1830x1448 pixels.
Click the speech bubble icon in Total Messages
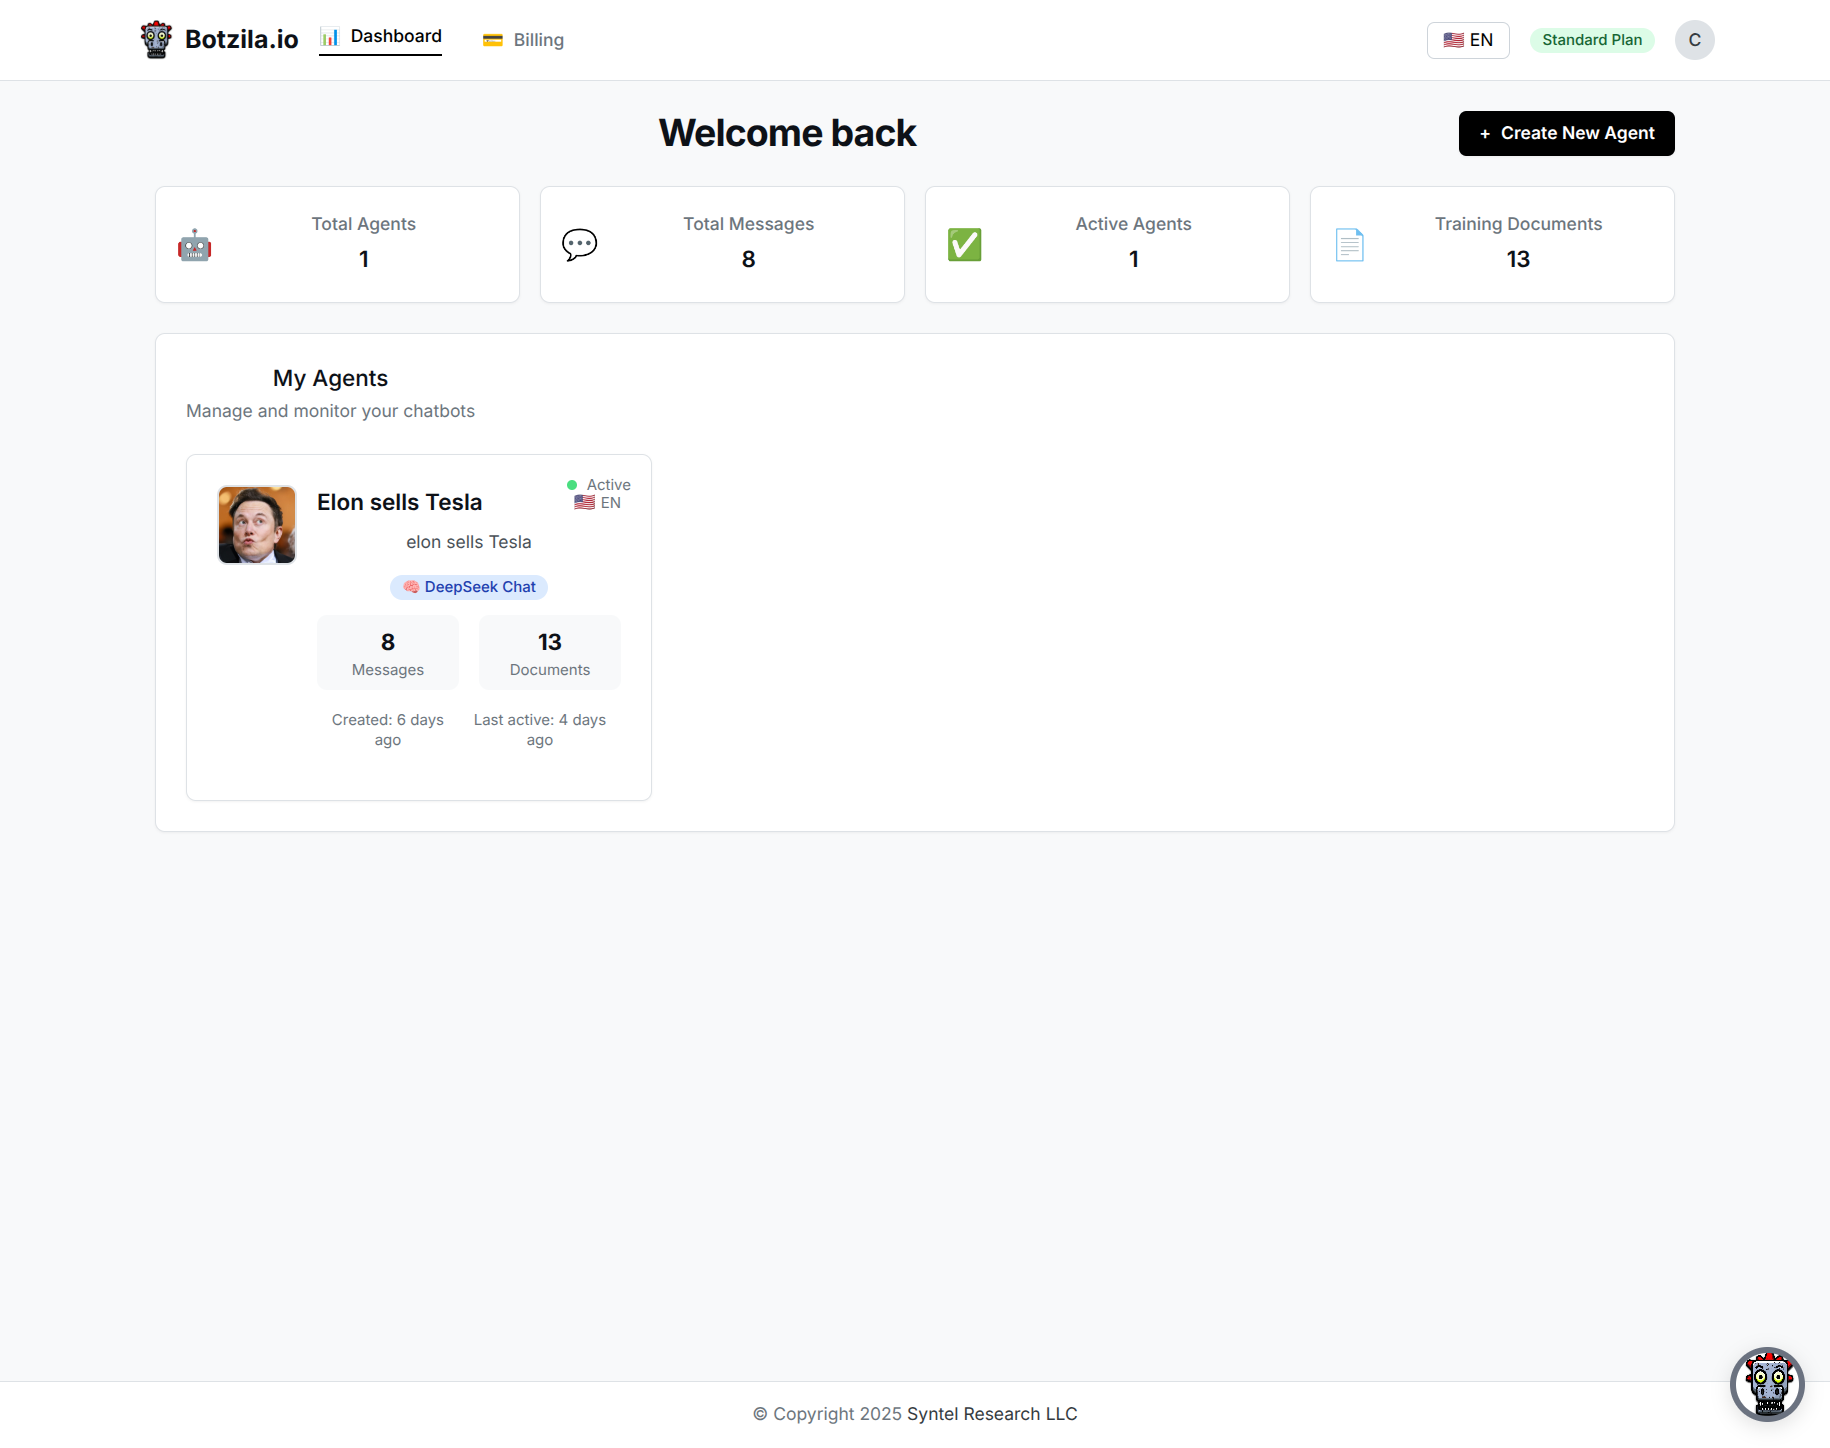click(x=580, y=245)
